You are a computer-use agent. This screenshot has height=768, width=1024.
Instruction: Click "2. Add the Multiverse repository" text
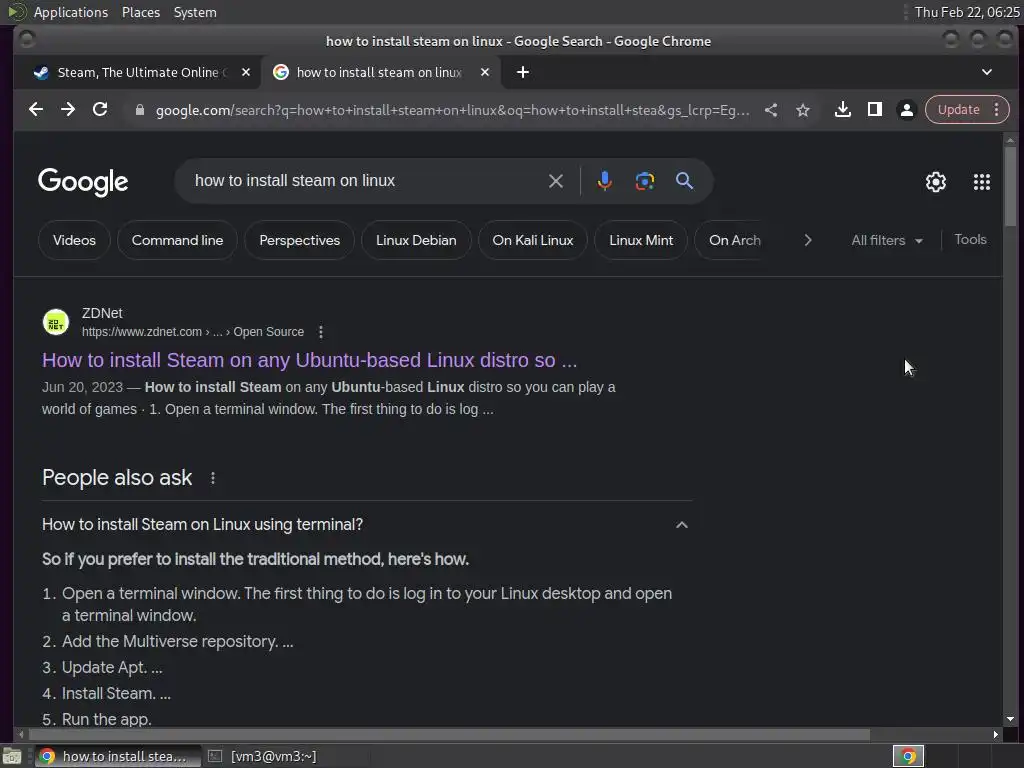[168, 641]
